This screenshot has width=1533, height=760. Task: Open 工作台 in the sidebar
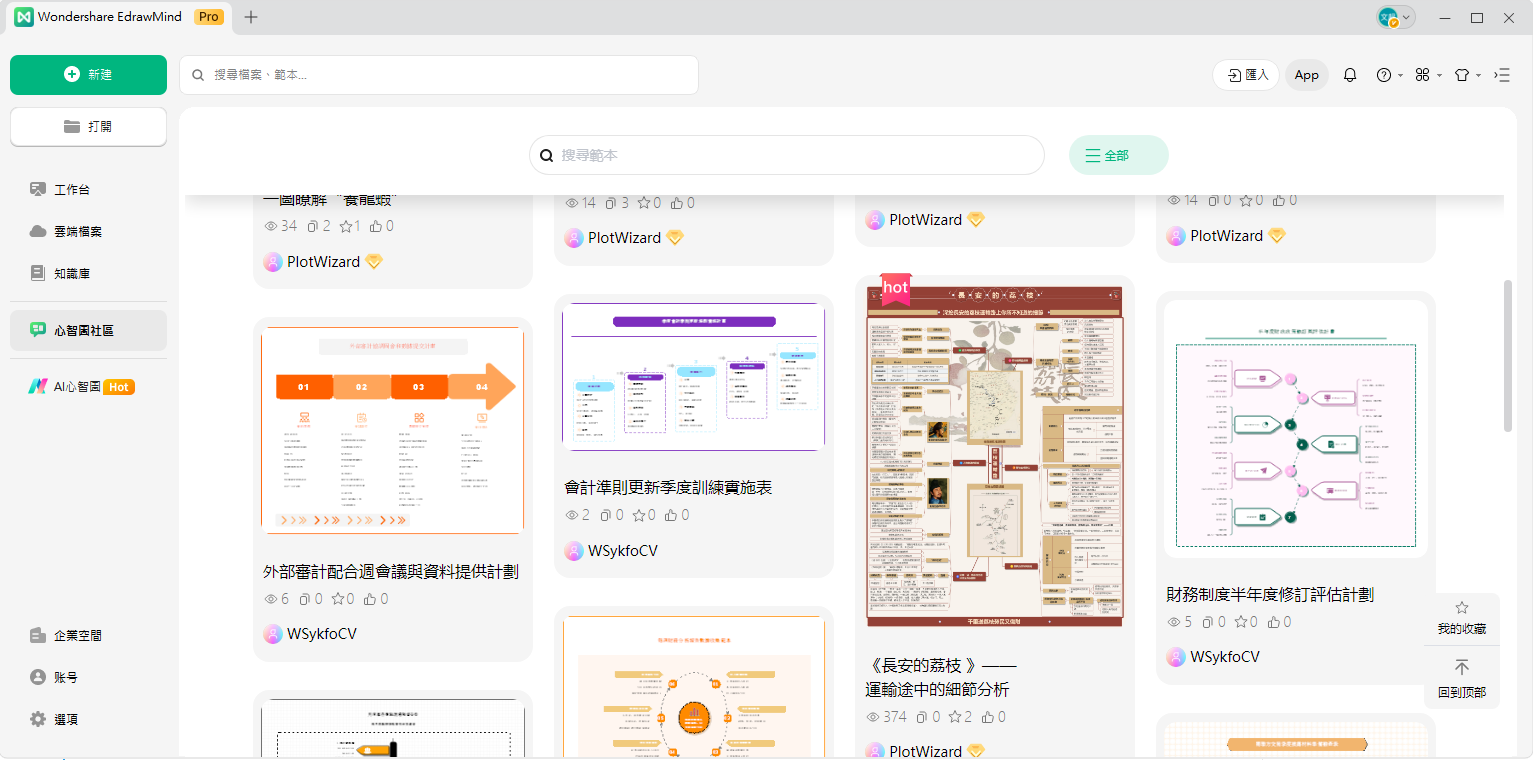(x=72, y=189)
